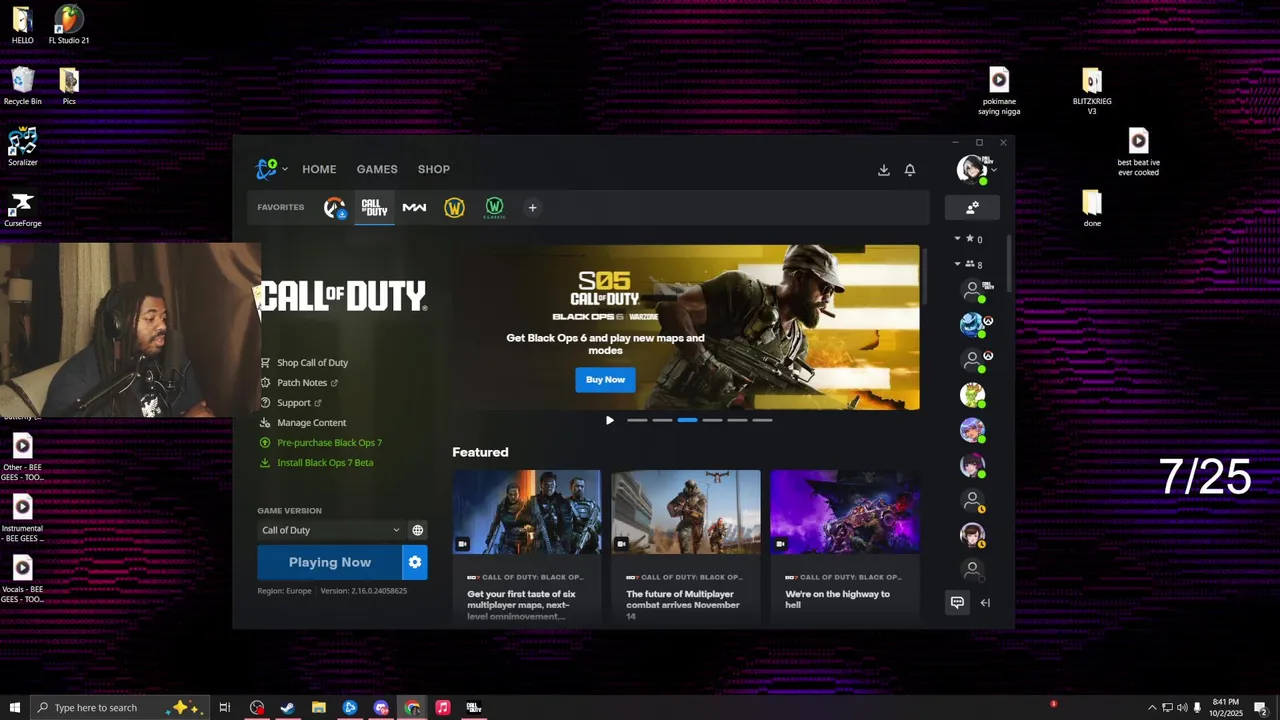Screen dimensions: 1280x720
Task: Select the BLITZKRIEG V3 desktop file
Action: [1092, 91]
